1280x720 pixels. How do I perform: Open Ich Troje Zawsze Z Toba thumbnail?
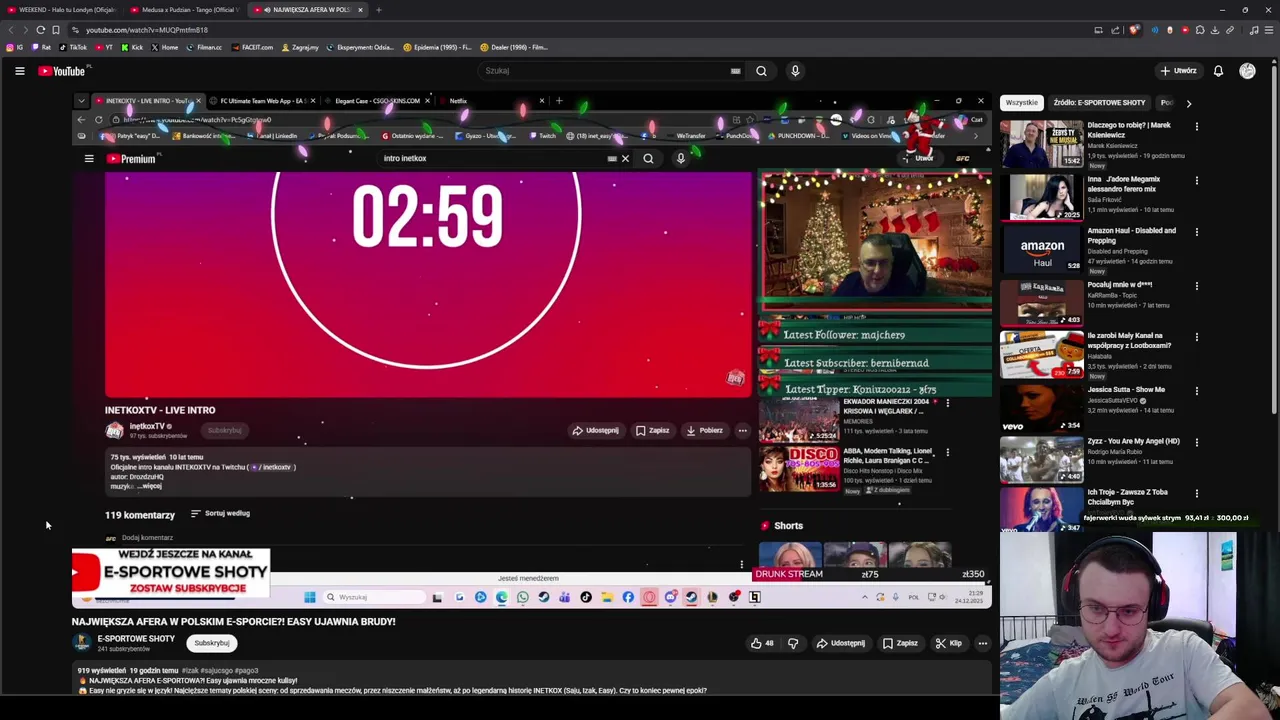[x=1041, y=511]
